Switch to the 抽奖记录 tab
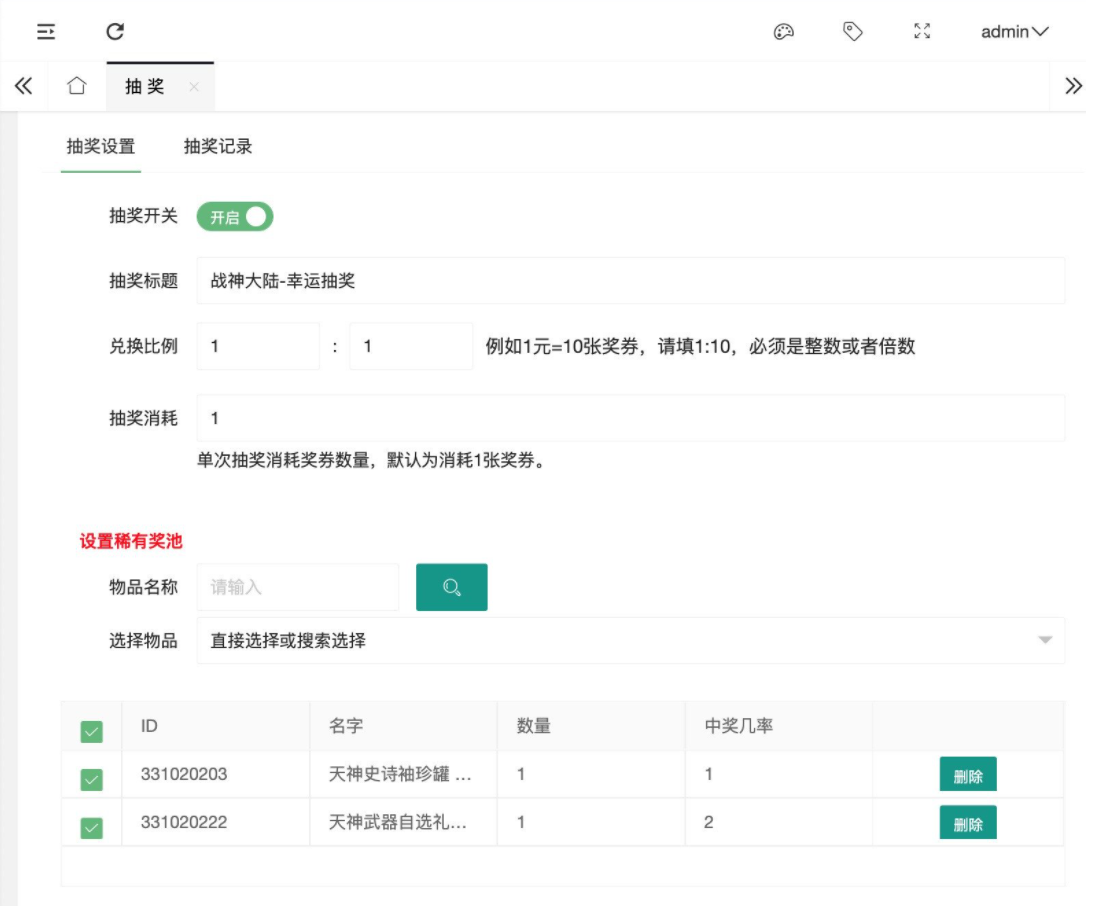The height and width of the screenshot is (906, 1093). click(218, 147)
